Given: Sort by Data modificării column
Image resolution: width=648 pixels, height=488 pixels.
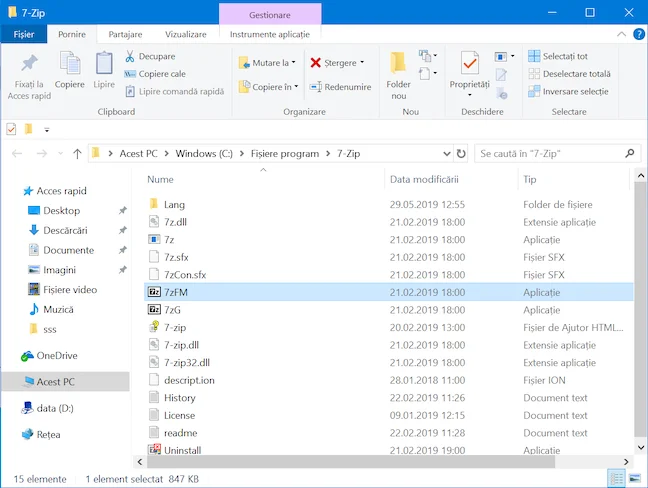Looking at the screenshot, I should (x=424, y=179).
